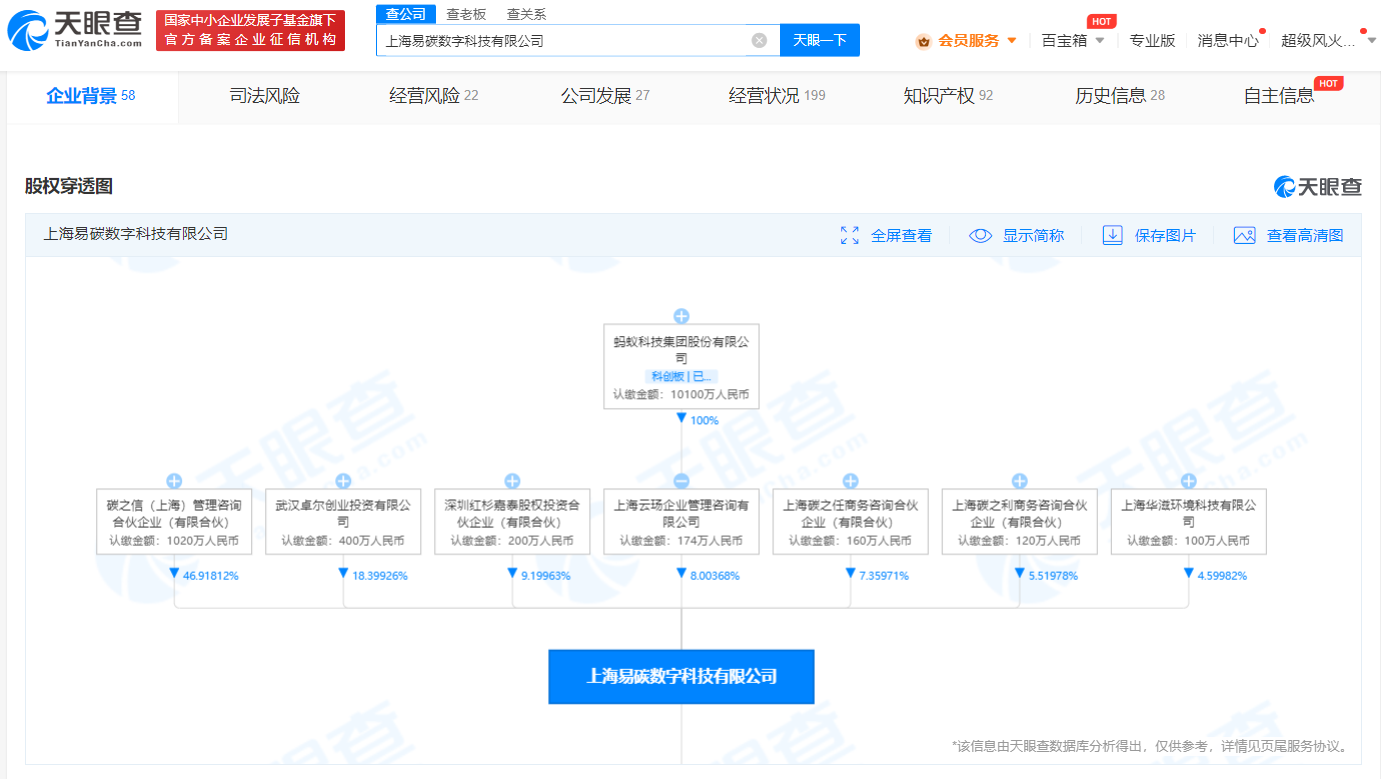The image size is (1381, 779).
Task: Select the 查老板 search tab
Action: 466,14
